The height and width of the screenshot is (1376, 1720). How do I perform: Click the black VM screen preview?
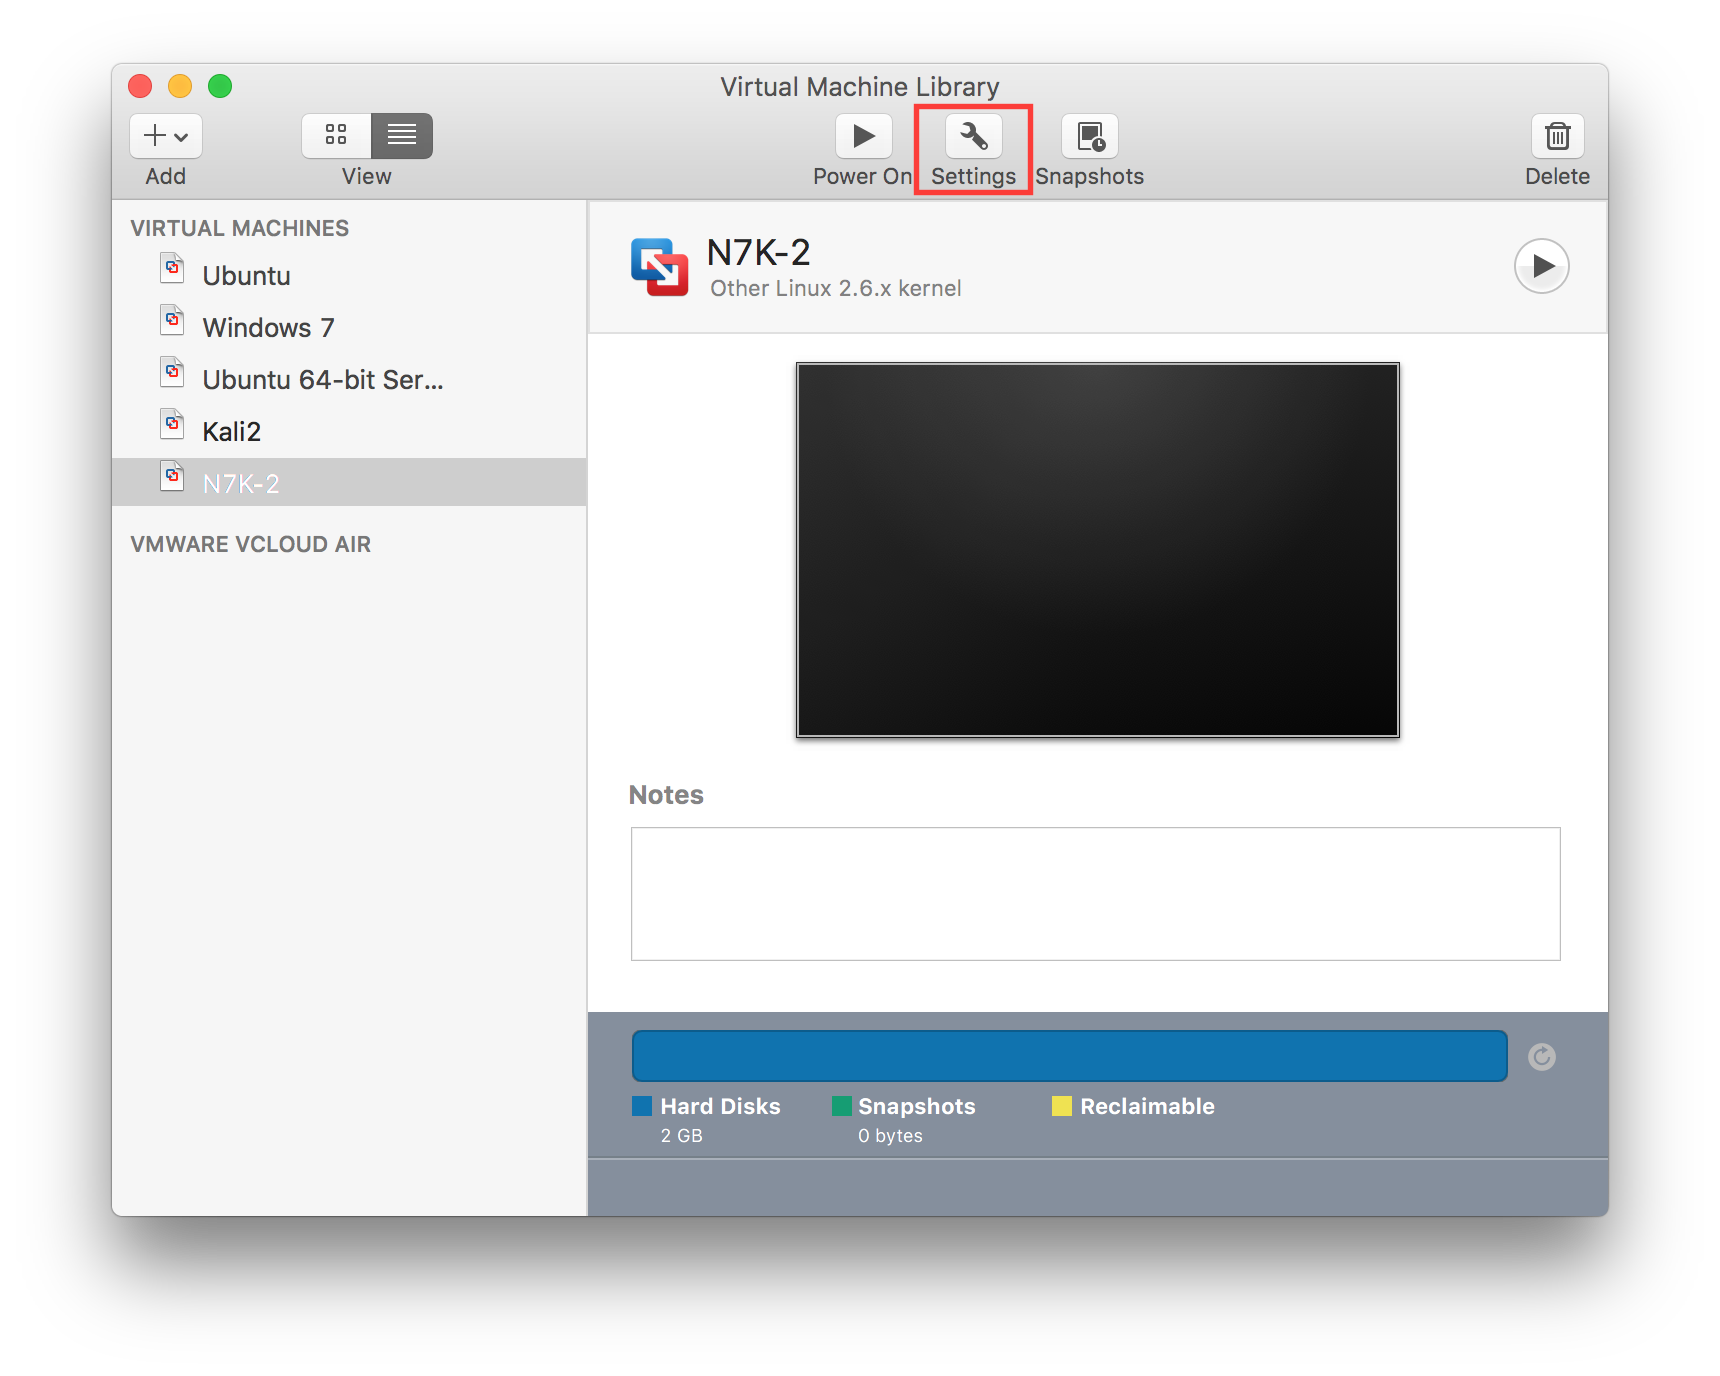click(1098, 550)
